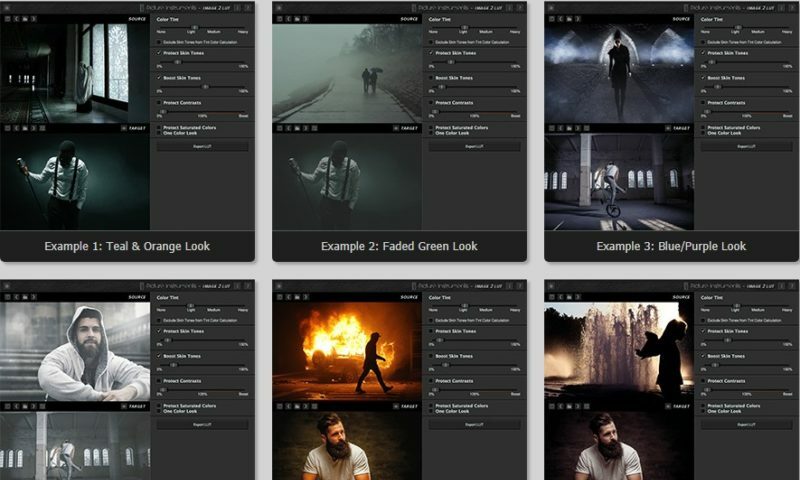Open source image folder in Example 3 panel
800x480 pixels.
coord(569,19)
